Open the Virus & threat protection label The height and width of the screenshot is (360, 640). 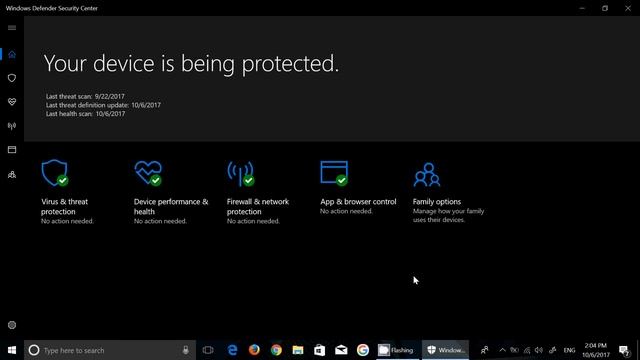click(x=64, y=207)
